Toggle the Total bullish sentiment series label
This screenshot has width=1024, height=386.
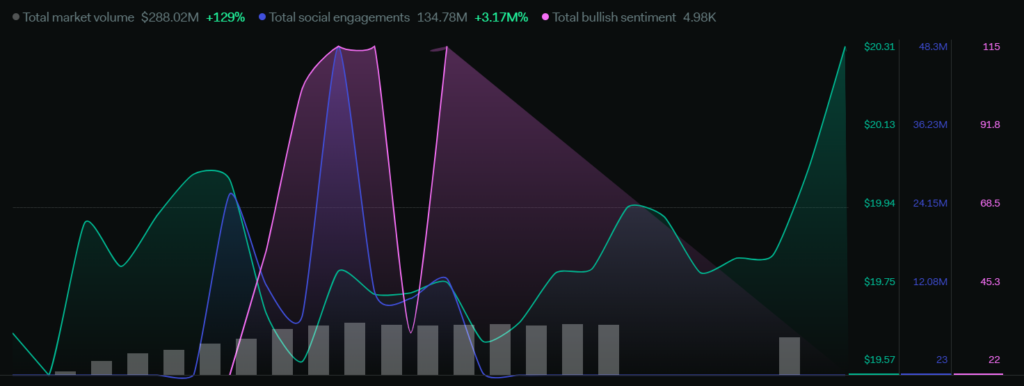(x=614, y=18)
